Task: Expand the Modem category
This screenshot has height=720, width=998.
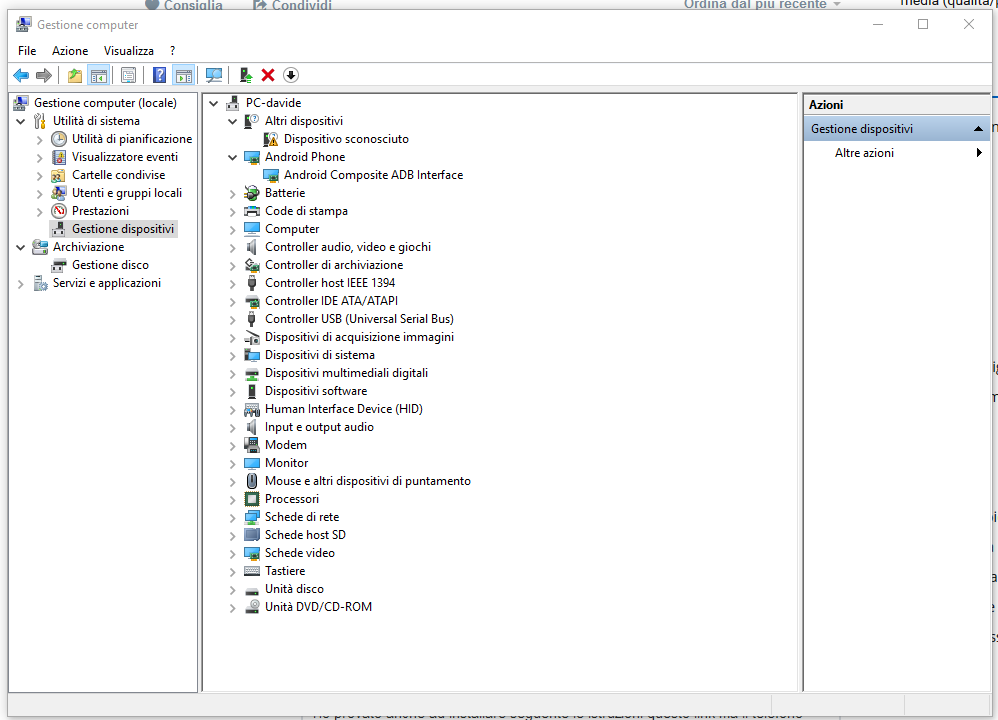Action: (233, 446)
